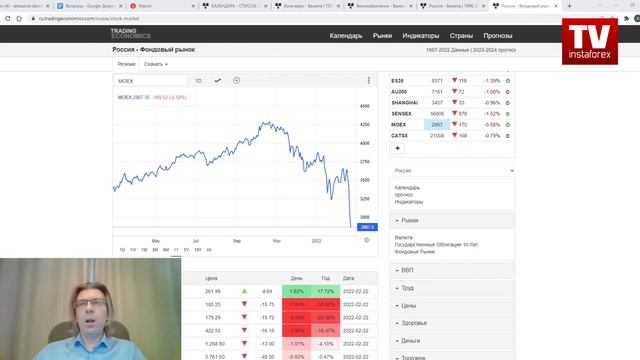Close the Google Docs browser tab
Image resolution: width=640 pixels, height=360 pixels.
point(120,6)
